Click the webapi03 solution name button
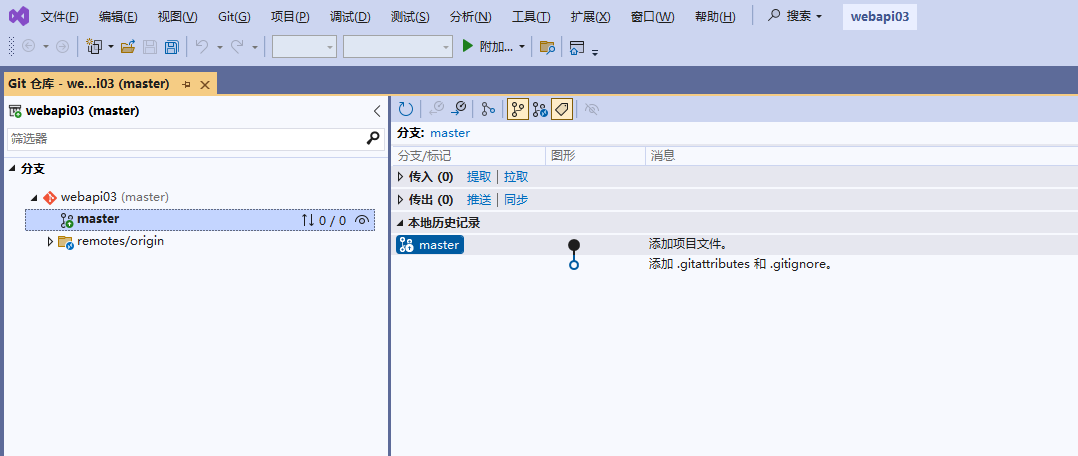The height and width of the screenshot is (456, 1078). (880, 17)
